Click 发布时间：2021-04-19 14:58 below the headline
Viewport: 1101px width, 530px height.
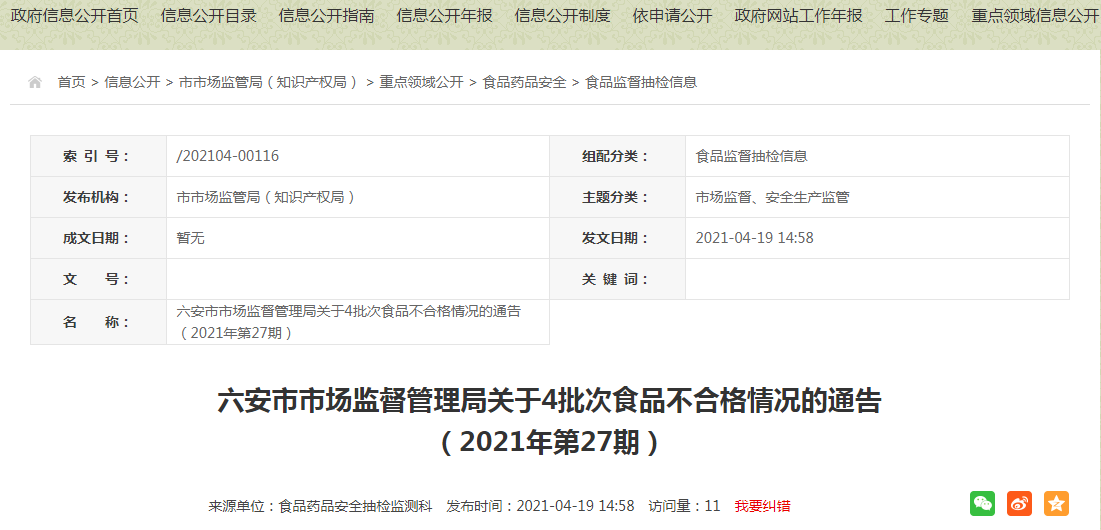540,506
